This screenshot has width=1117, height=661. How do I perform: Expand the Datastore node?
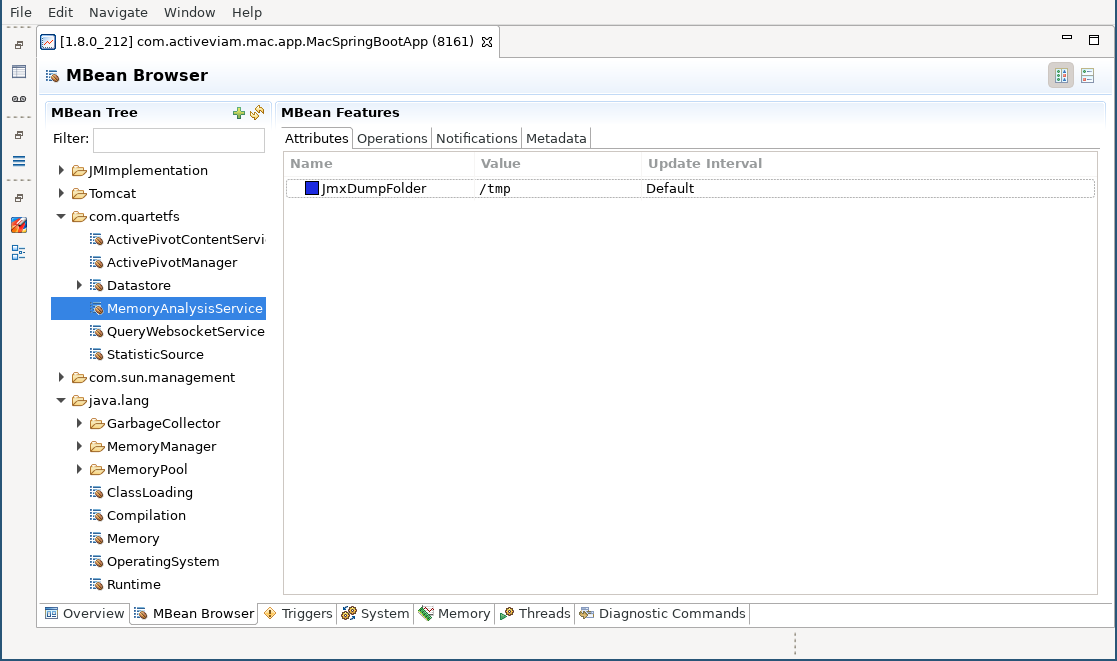tap(80, 286)
